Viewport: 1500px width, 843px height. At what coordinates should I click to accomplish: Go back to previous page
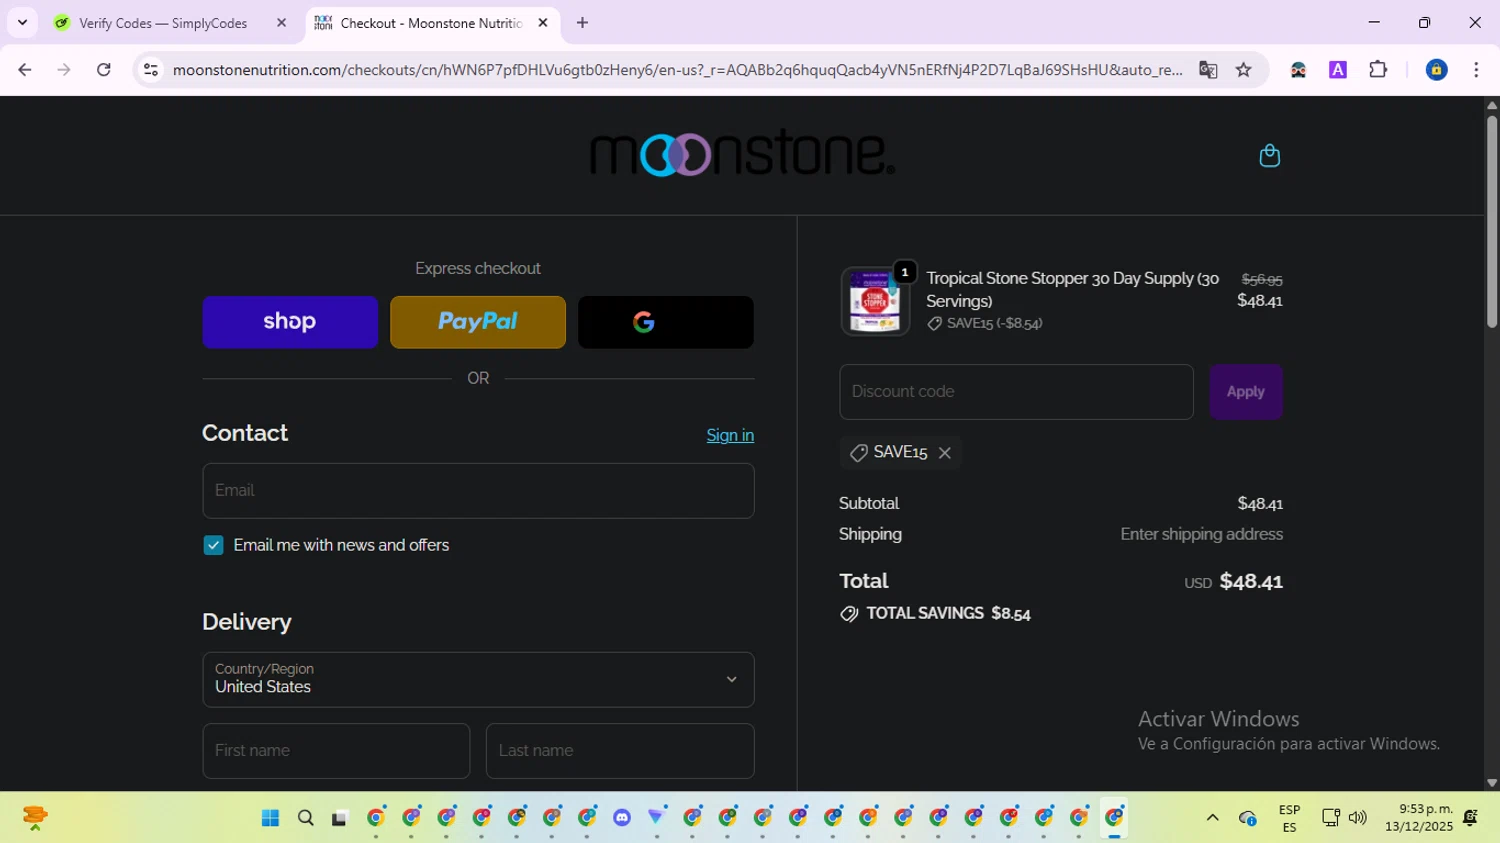[x=25, y=70]
